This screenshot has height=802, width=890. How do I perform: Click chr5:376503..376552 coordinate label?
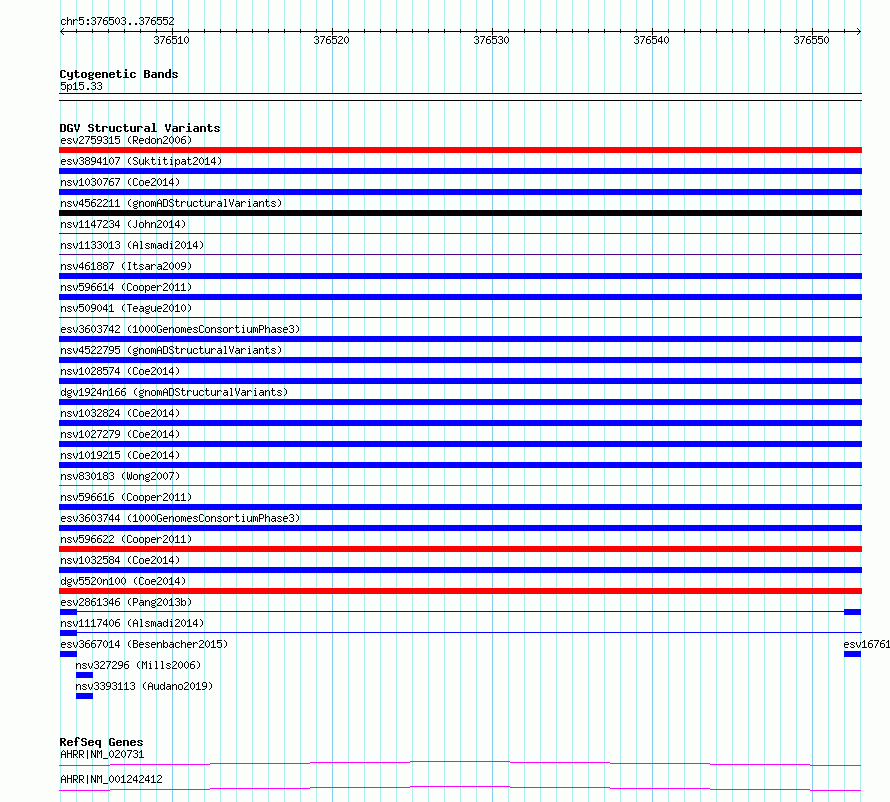coord(117,21)
